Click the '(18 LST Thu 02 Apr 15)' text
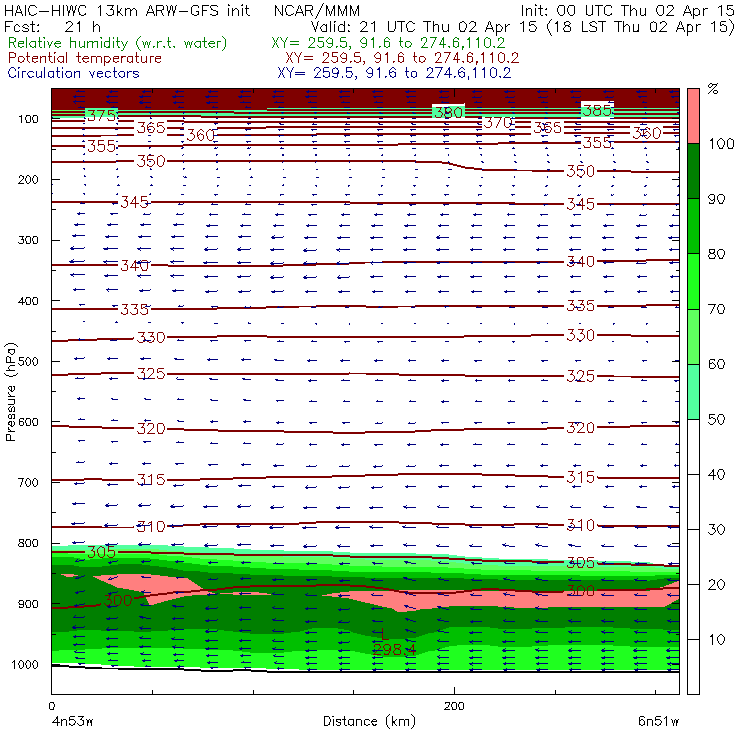 pos(640,26)
